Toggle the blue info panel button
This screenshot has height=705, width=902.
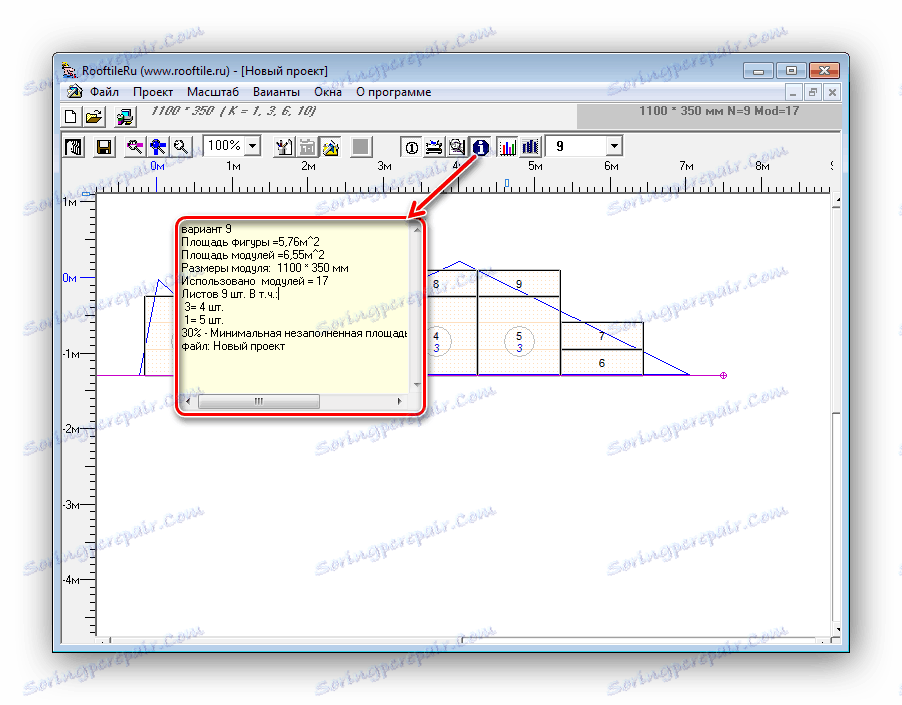point(480,148)
